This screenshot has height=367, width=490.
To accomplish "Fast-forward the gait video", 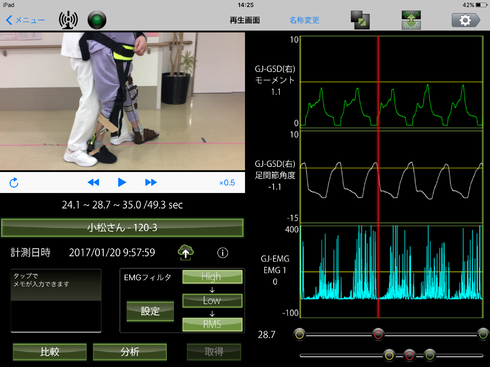I will (x=151, y=182).
